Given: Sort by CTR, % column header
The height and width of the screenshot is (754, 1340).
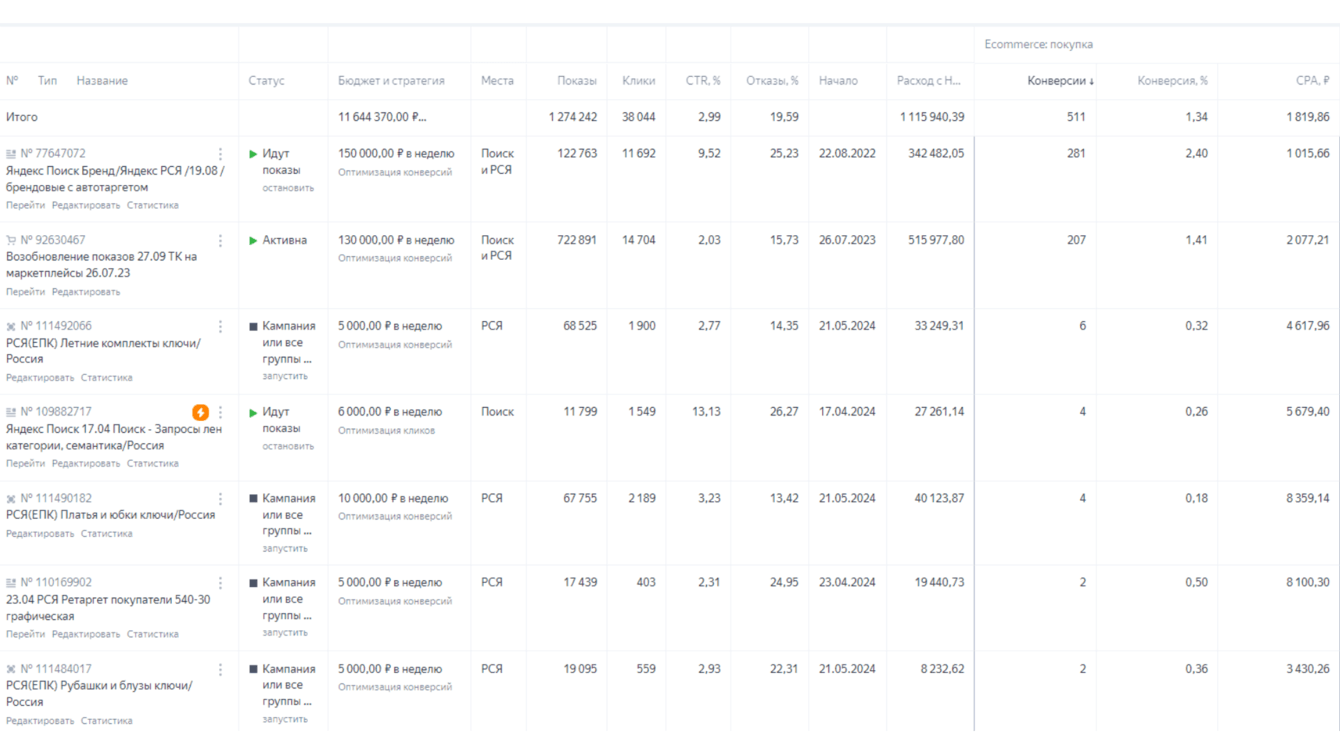Looking at the screenshot, I should (703, 81).
